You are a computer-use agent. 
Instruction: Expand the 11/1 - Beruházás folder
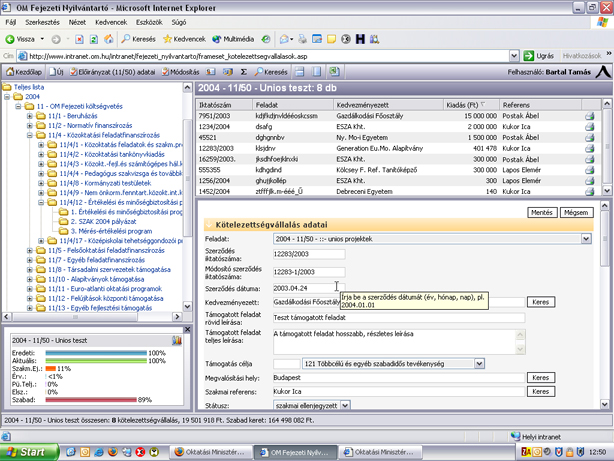click(x=30, y=116)
